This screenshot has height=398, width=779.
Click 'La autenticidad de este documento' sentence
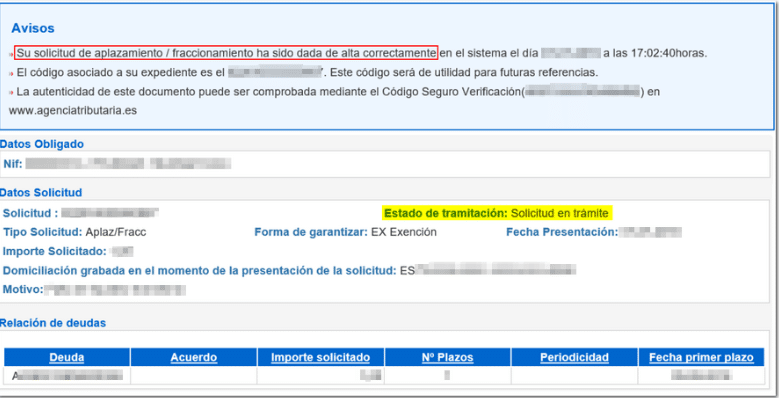338,92
